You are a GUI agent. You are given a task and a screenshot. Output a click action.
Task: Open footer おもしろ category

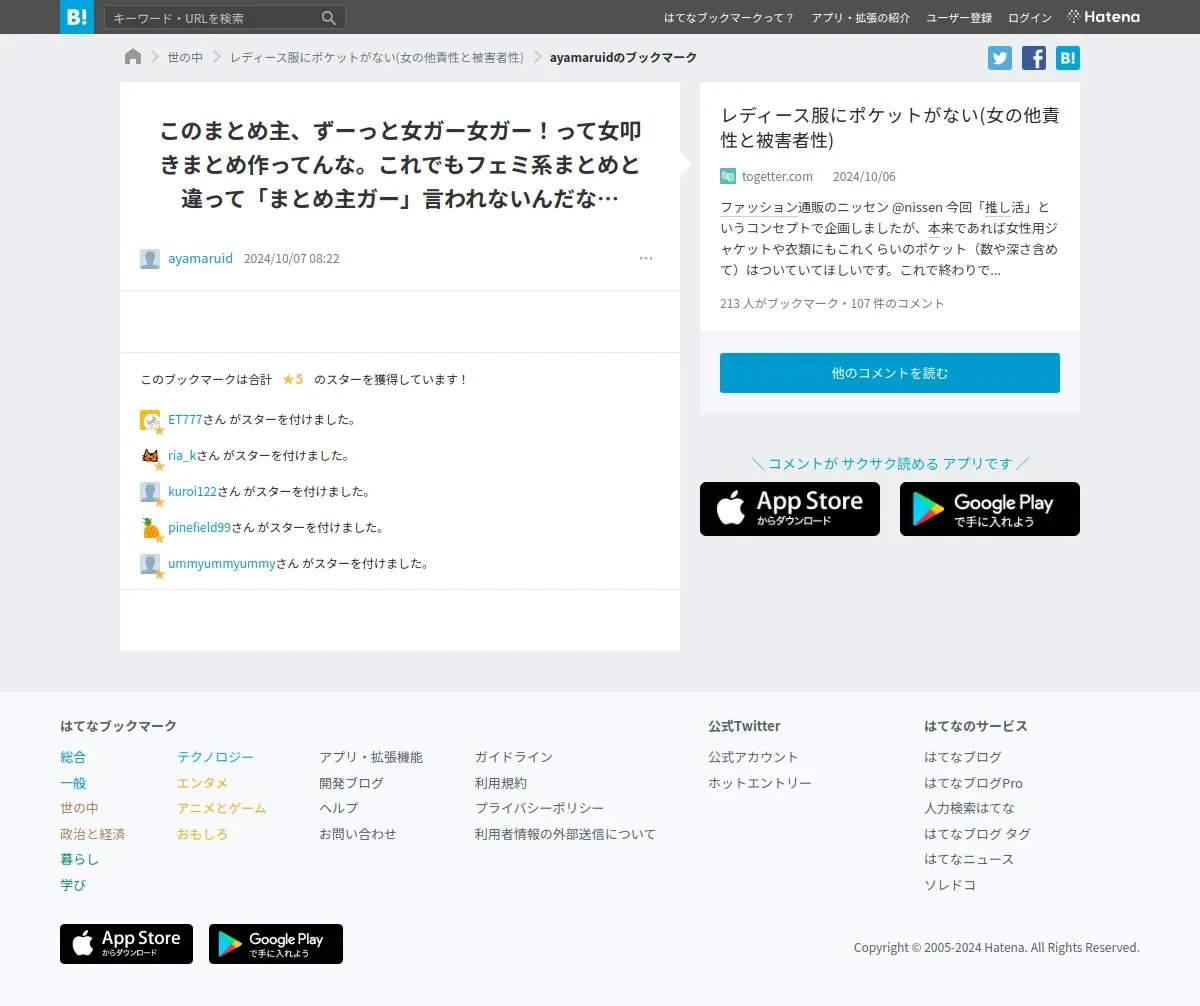[202, 834]
